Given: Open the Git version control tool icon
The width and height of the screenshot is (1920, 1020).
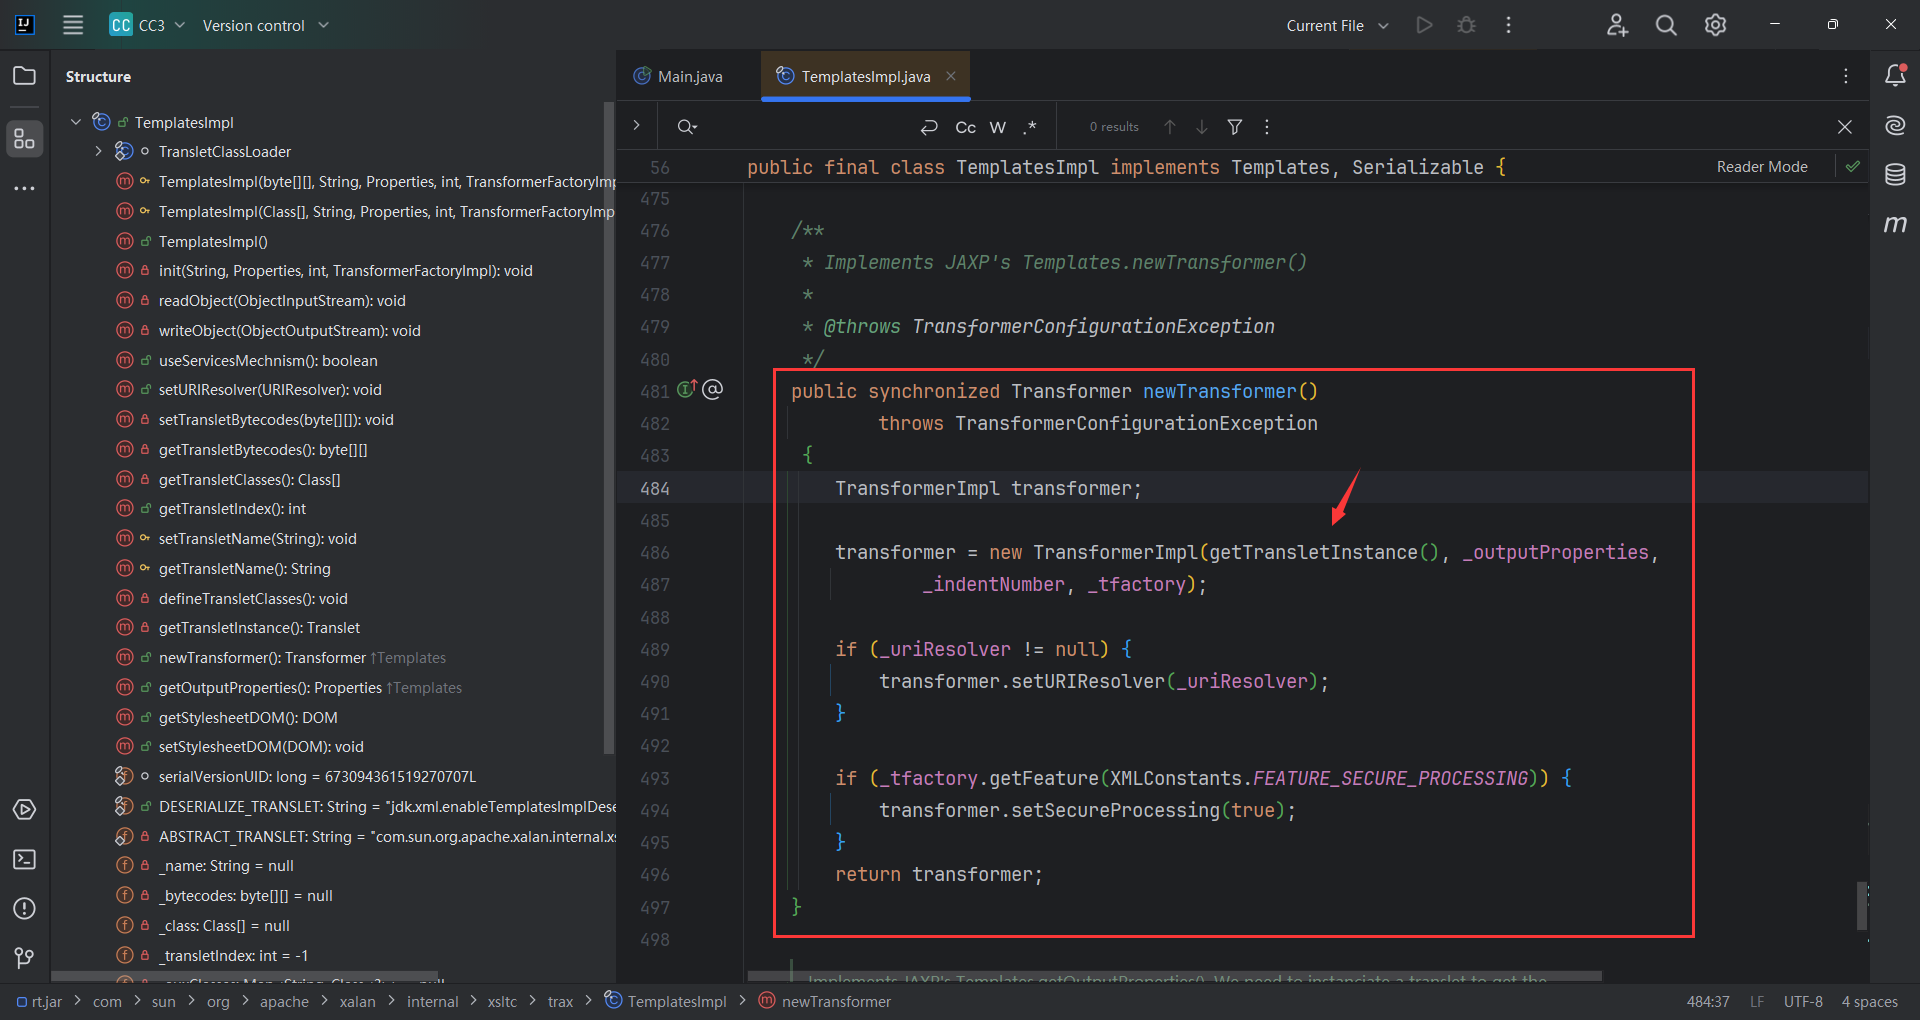Looking at the screenshot, I should coord(25,958).
